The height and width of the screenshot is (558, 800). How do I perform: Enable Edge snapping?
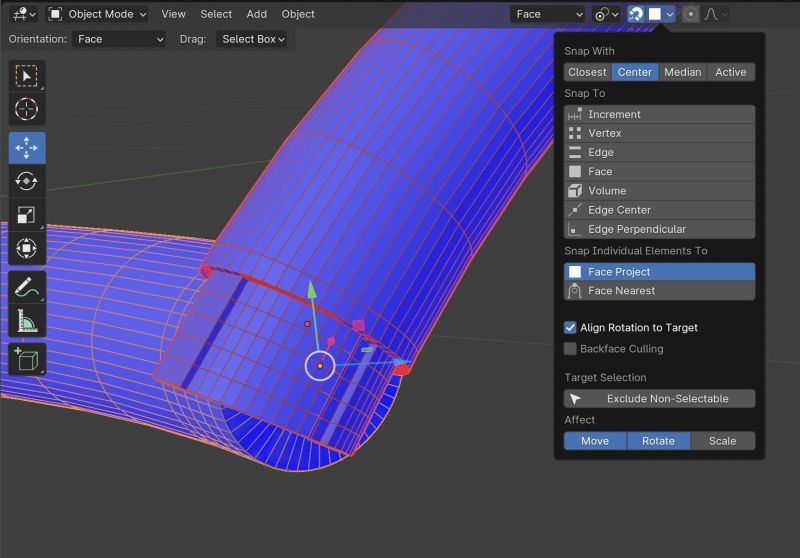[x=659, y=153]
